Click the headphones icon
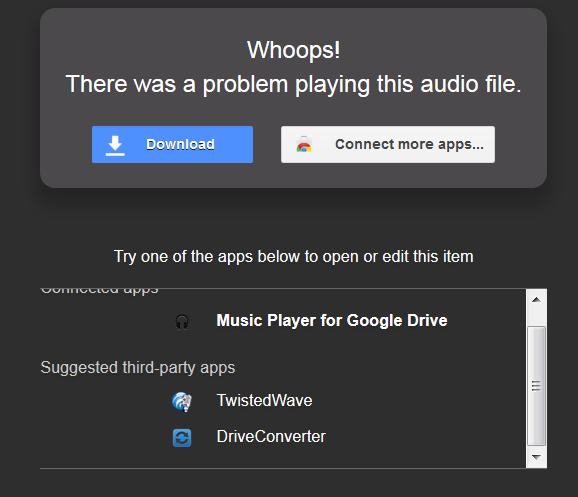Screen dimensions: 578x497 (182, 322)
